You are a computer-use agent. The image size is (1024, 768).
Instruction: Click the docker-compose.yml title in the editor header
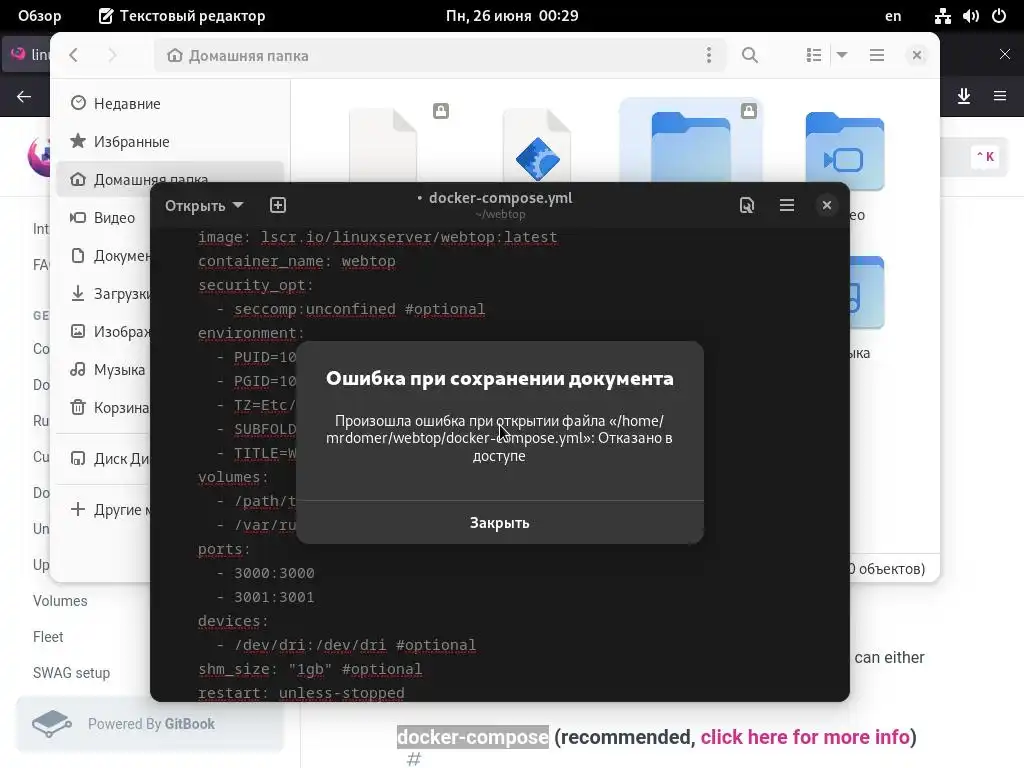[x=500, y=198]
